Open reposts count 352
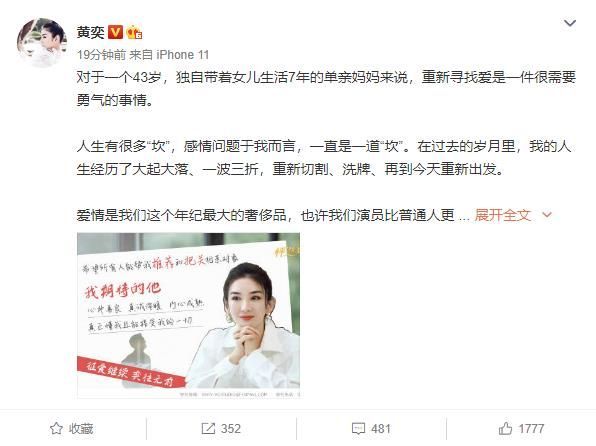The height and width of the screenshot is (446, 596). [x=231, y=429]
